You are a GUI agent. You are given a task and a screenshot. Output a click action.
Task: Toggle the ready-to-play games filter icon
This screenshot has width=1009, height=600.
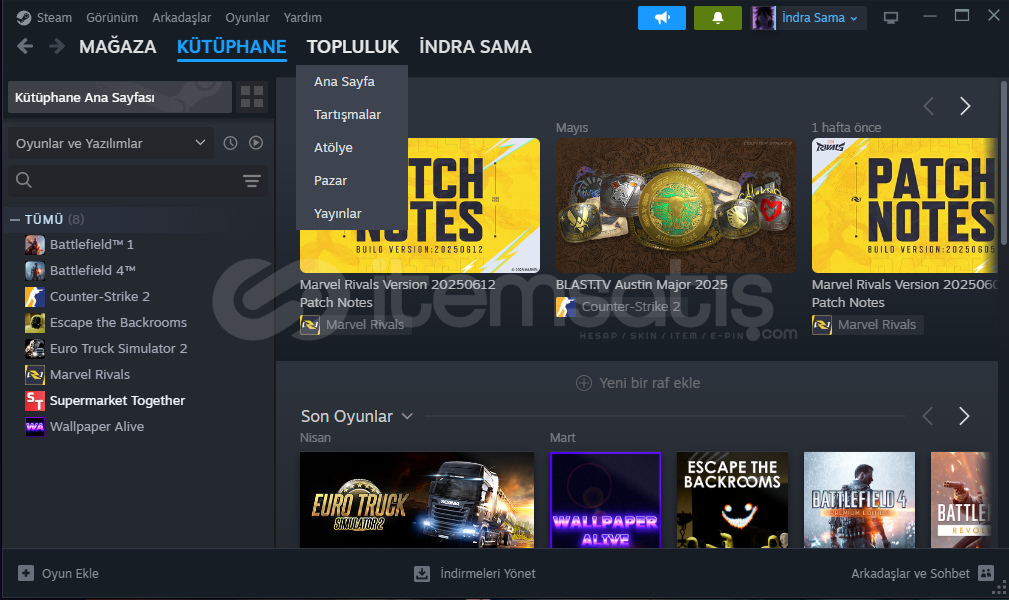(x=256, y=143)
